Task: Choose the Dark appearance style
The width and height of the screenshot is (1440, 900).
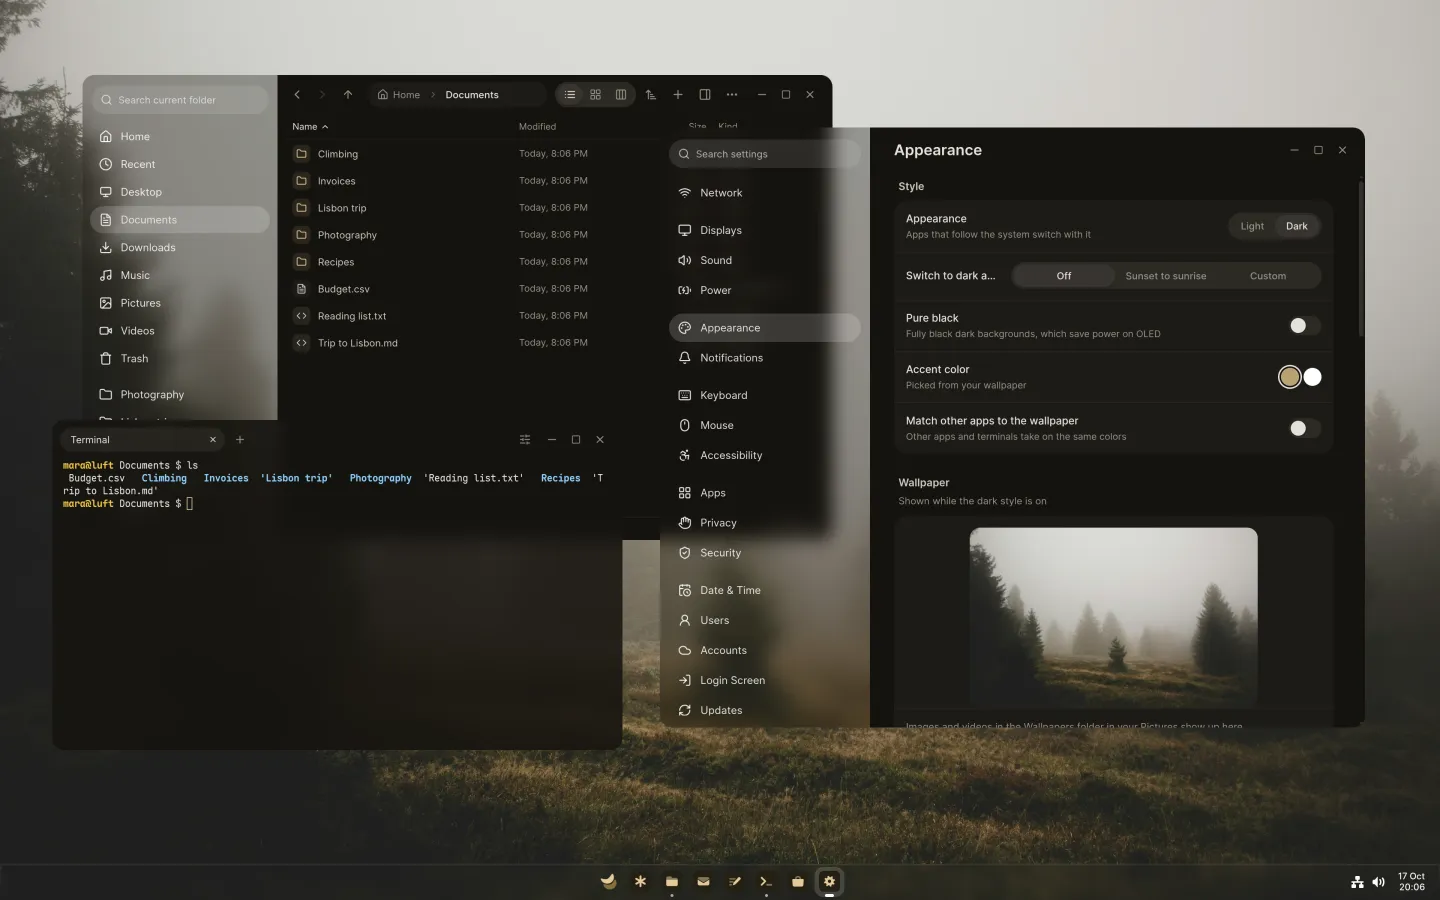Action: (1297, 226)
